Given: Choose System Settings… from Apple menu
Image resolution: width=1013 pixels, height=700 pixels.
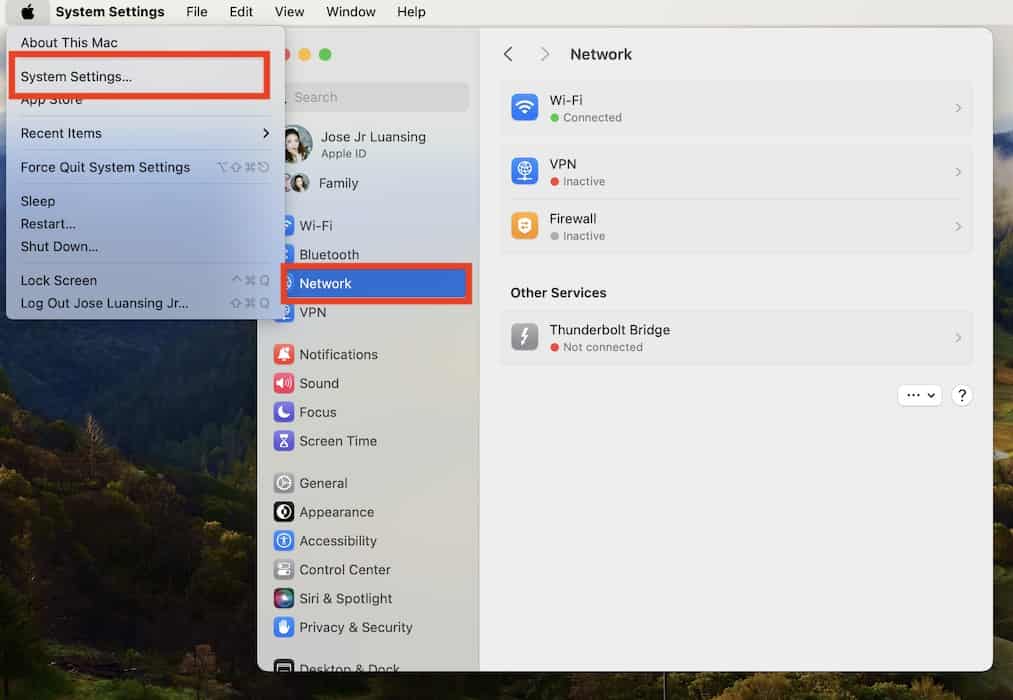Looking at the screenshot, I should [76, 77].
